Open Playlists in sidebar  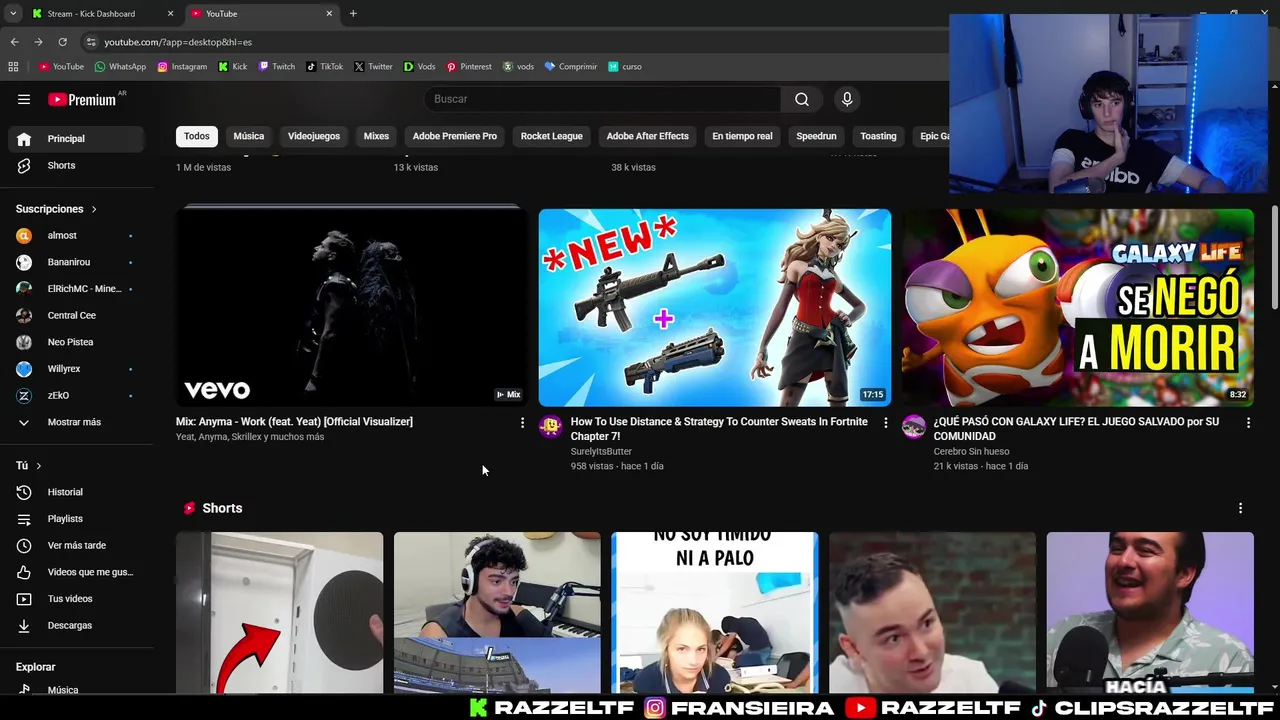coord(77,518)
